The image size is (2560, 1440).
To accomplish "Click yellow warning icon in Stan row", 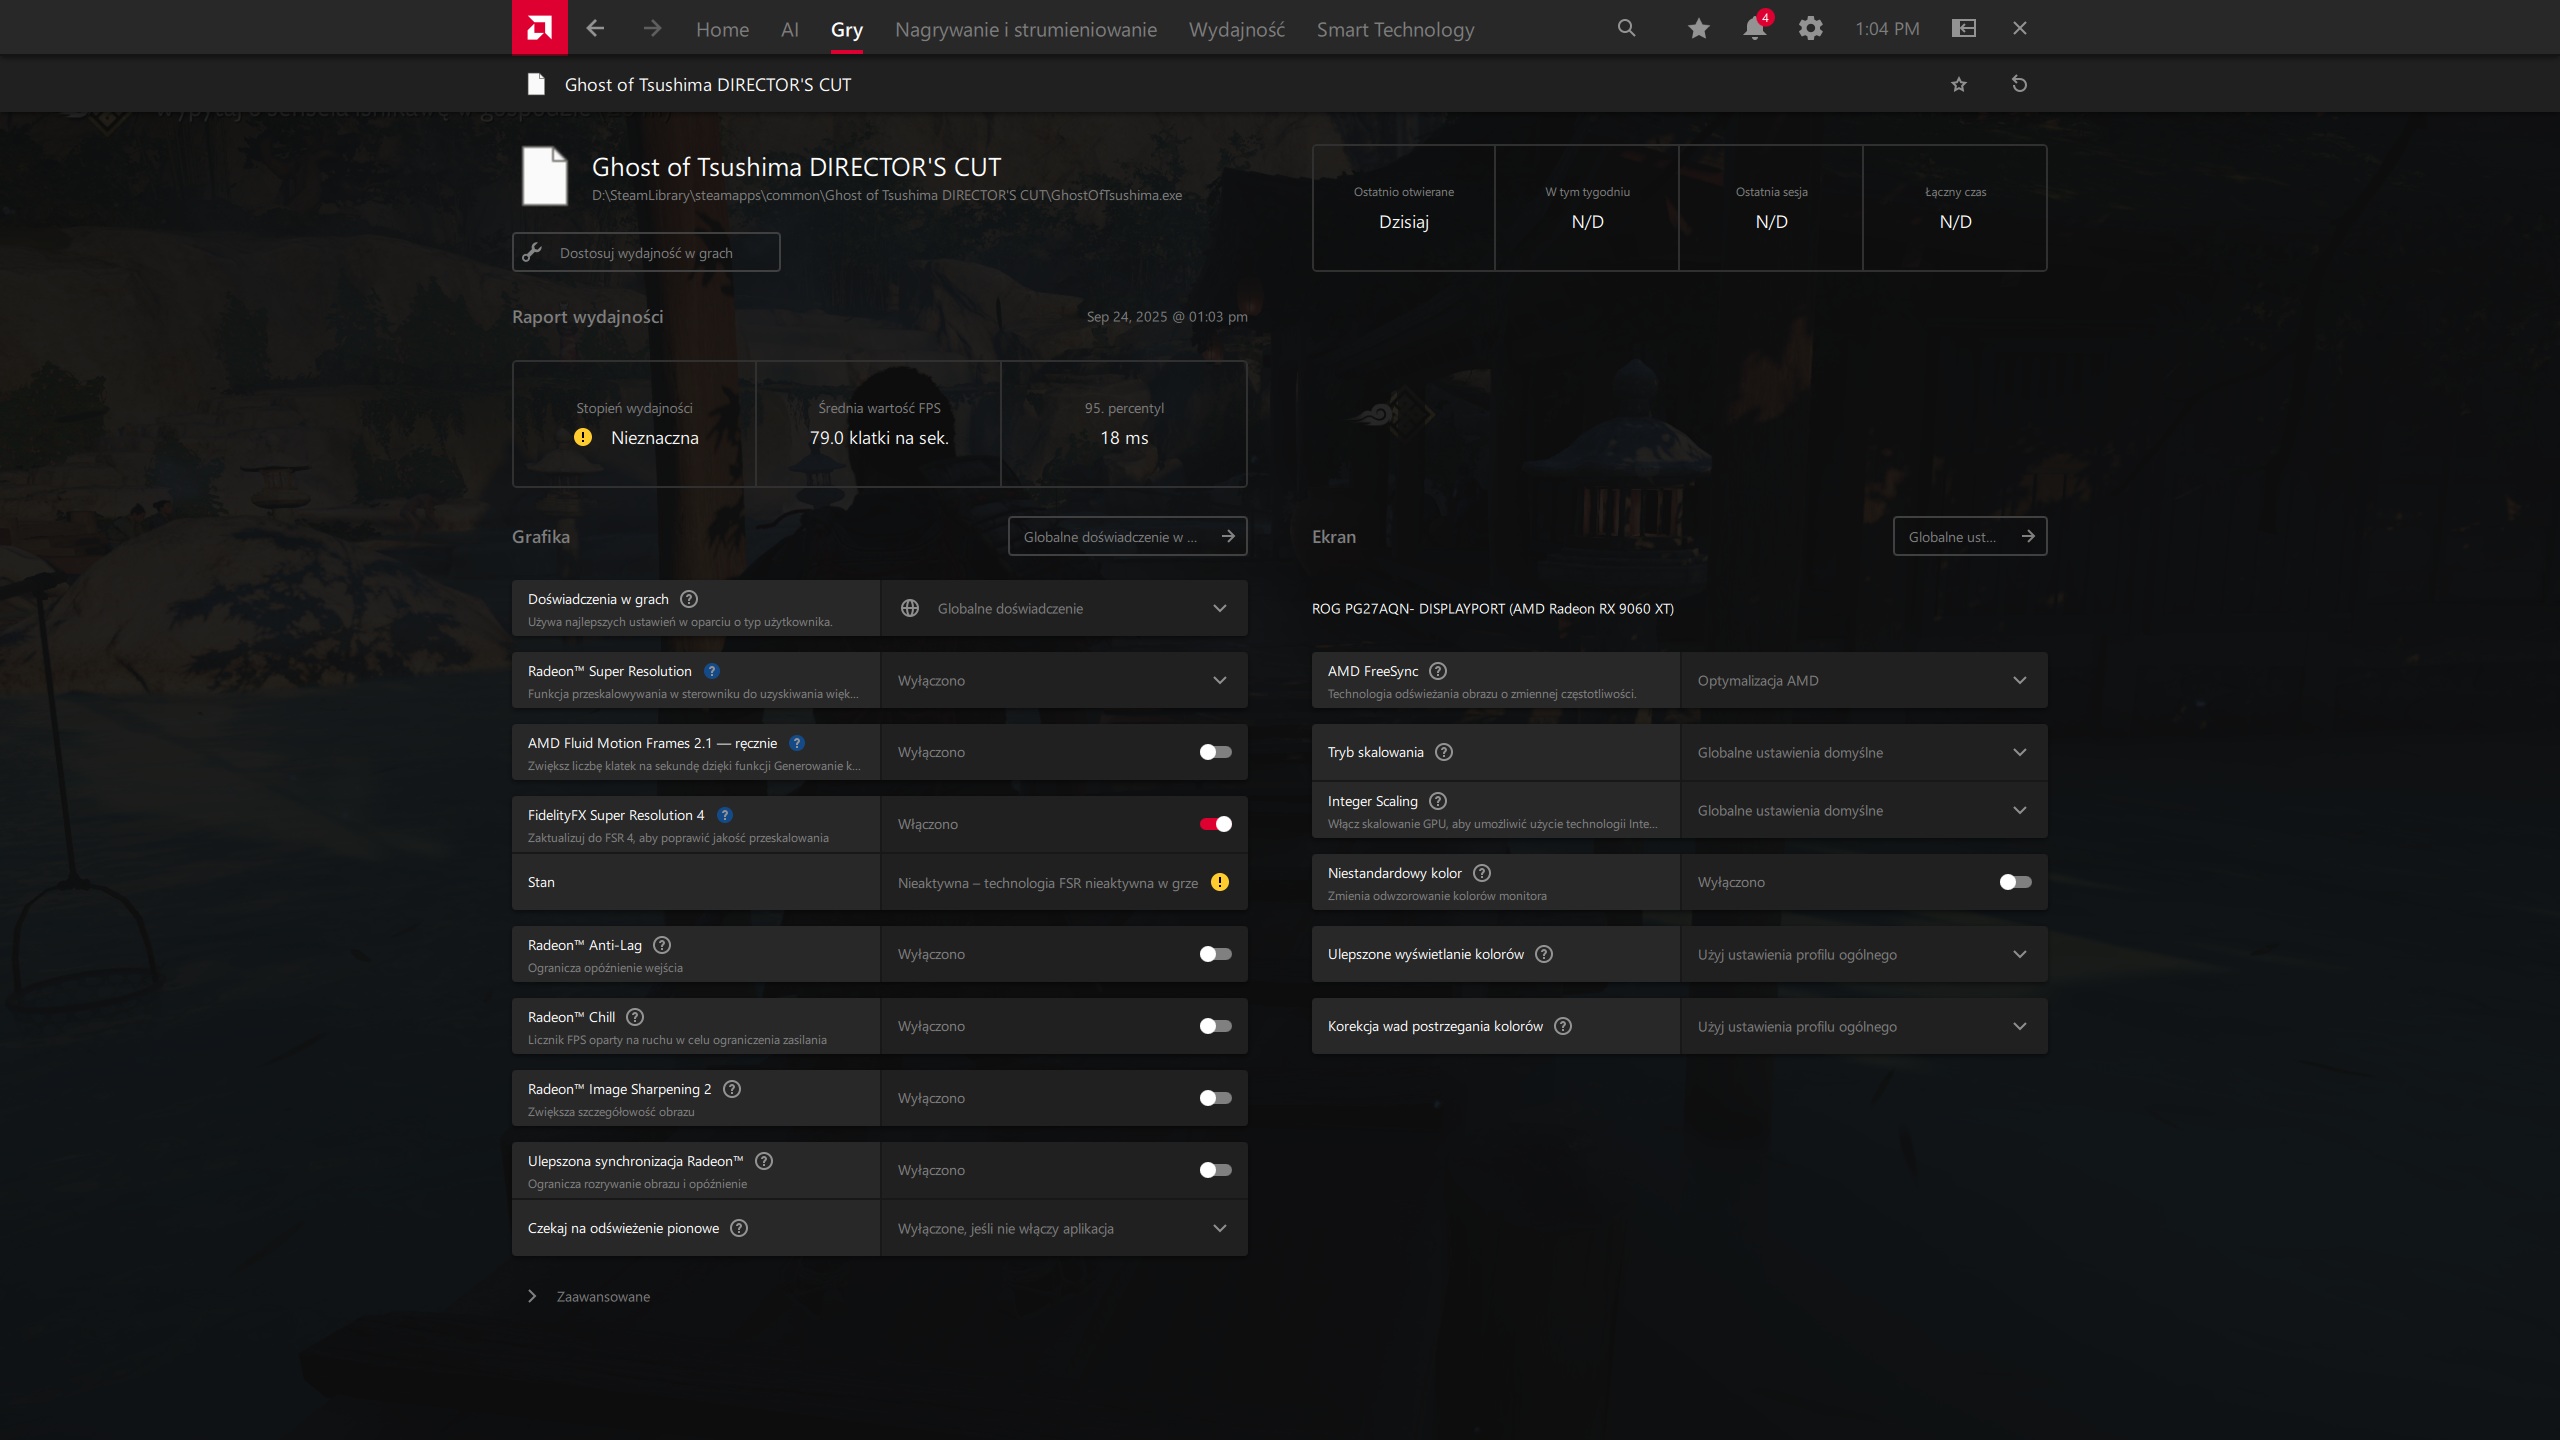I will pyautogui.click(x=1220, y=882).
